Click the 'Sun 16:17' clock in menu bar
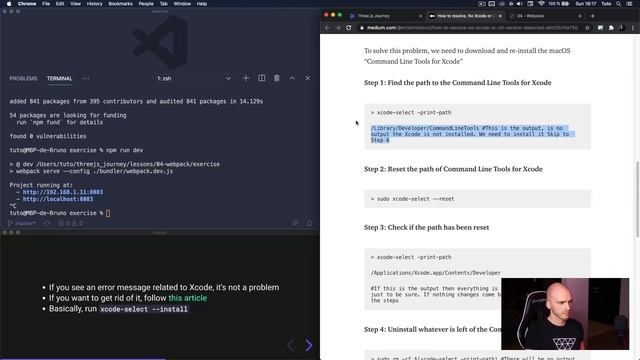 (x=586, y=4)
